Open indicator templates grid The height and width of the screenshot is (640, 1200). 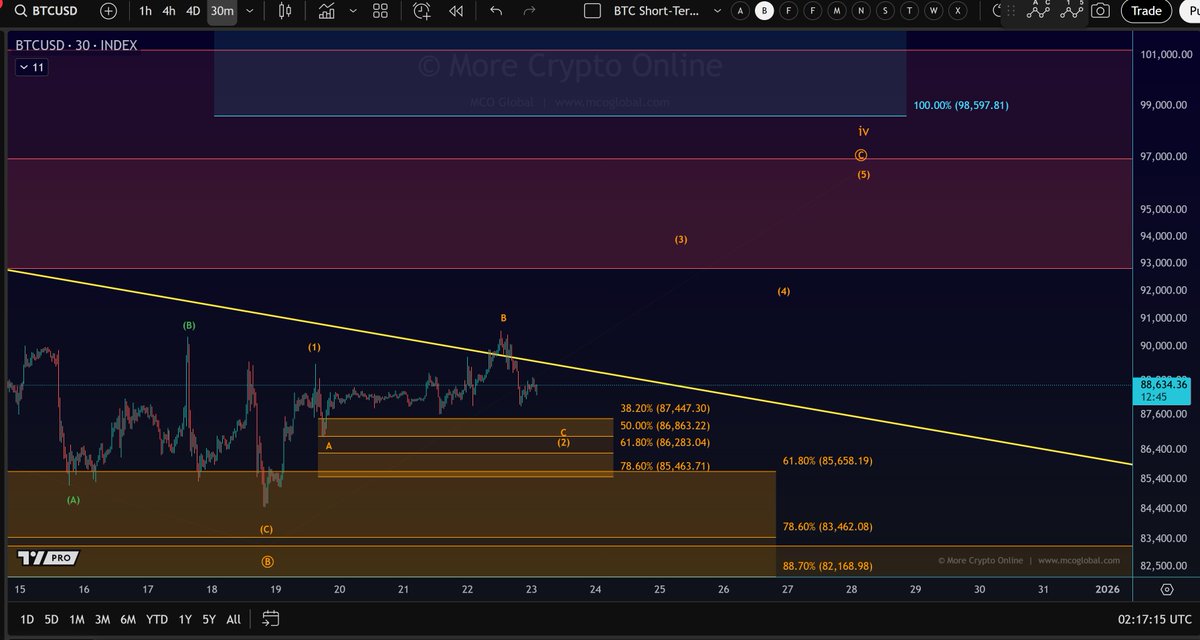[380, 11]
